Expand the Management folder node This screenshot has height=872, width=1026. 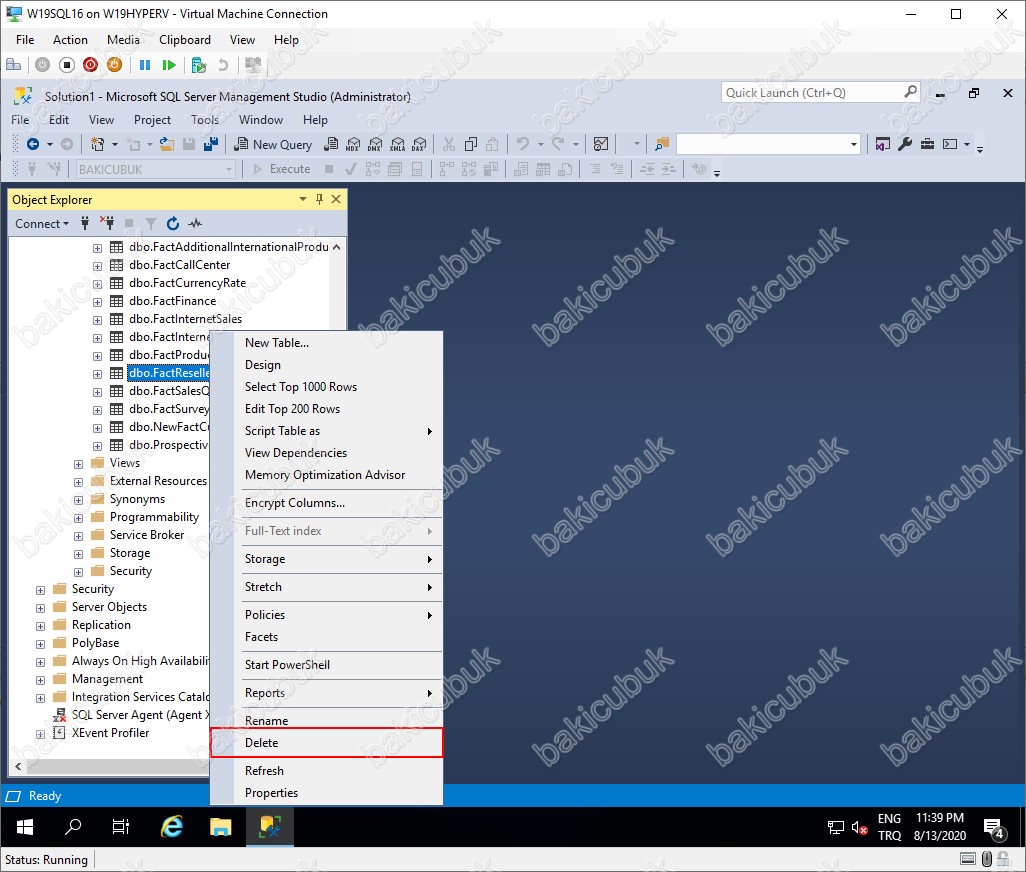pos(40,680)
